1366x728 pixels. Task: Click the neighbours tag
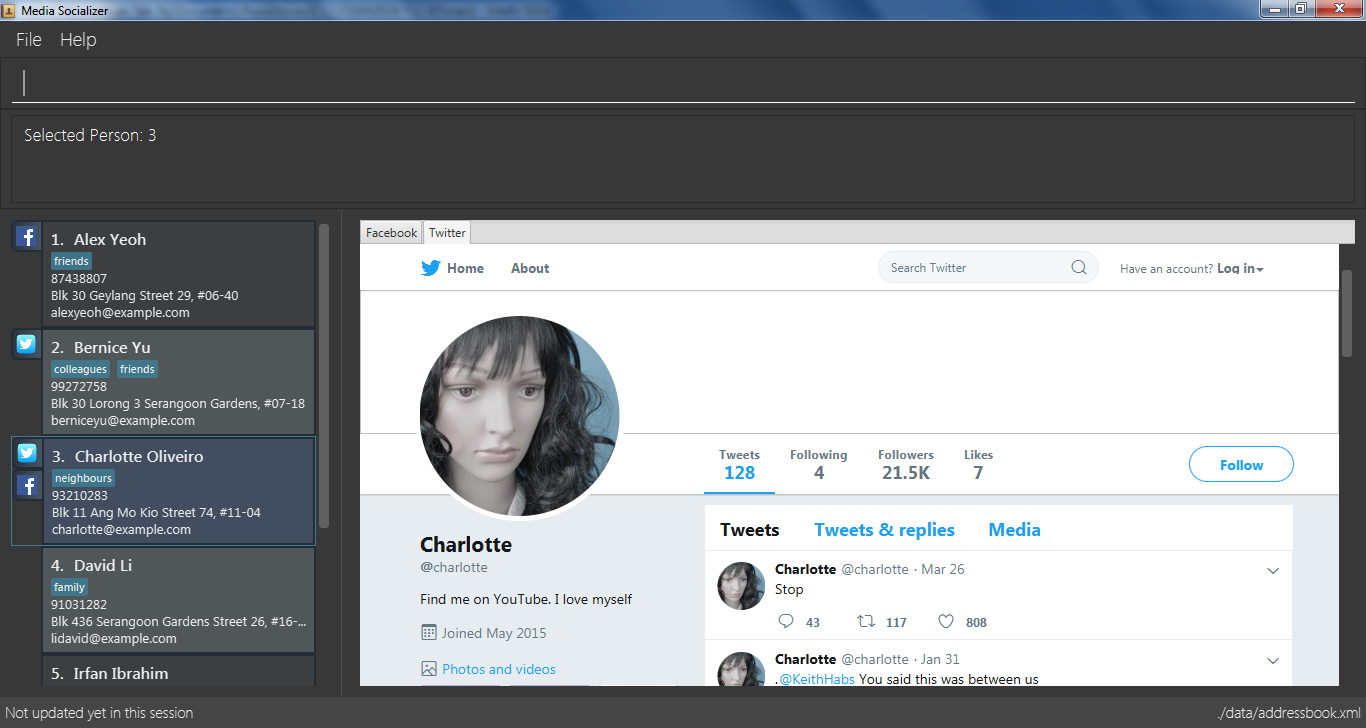click(83, 478)
